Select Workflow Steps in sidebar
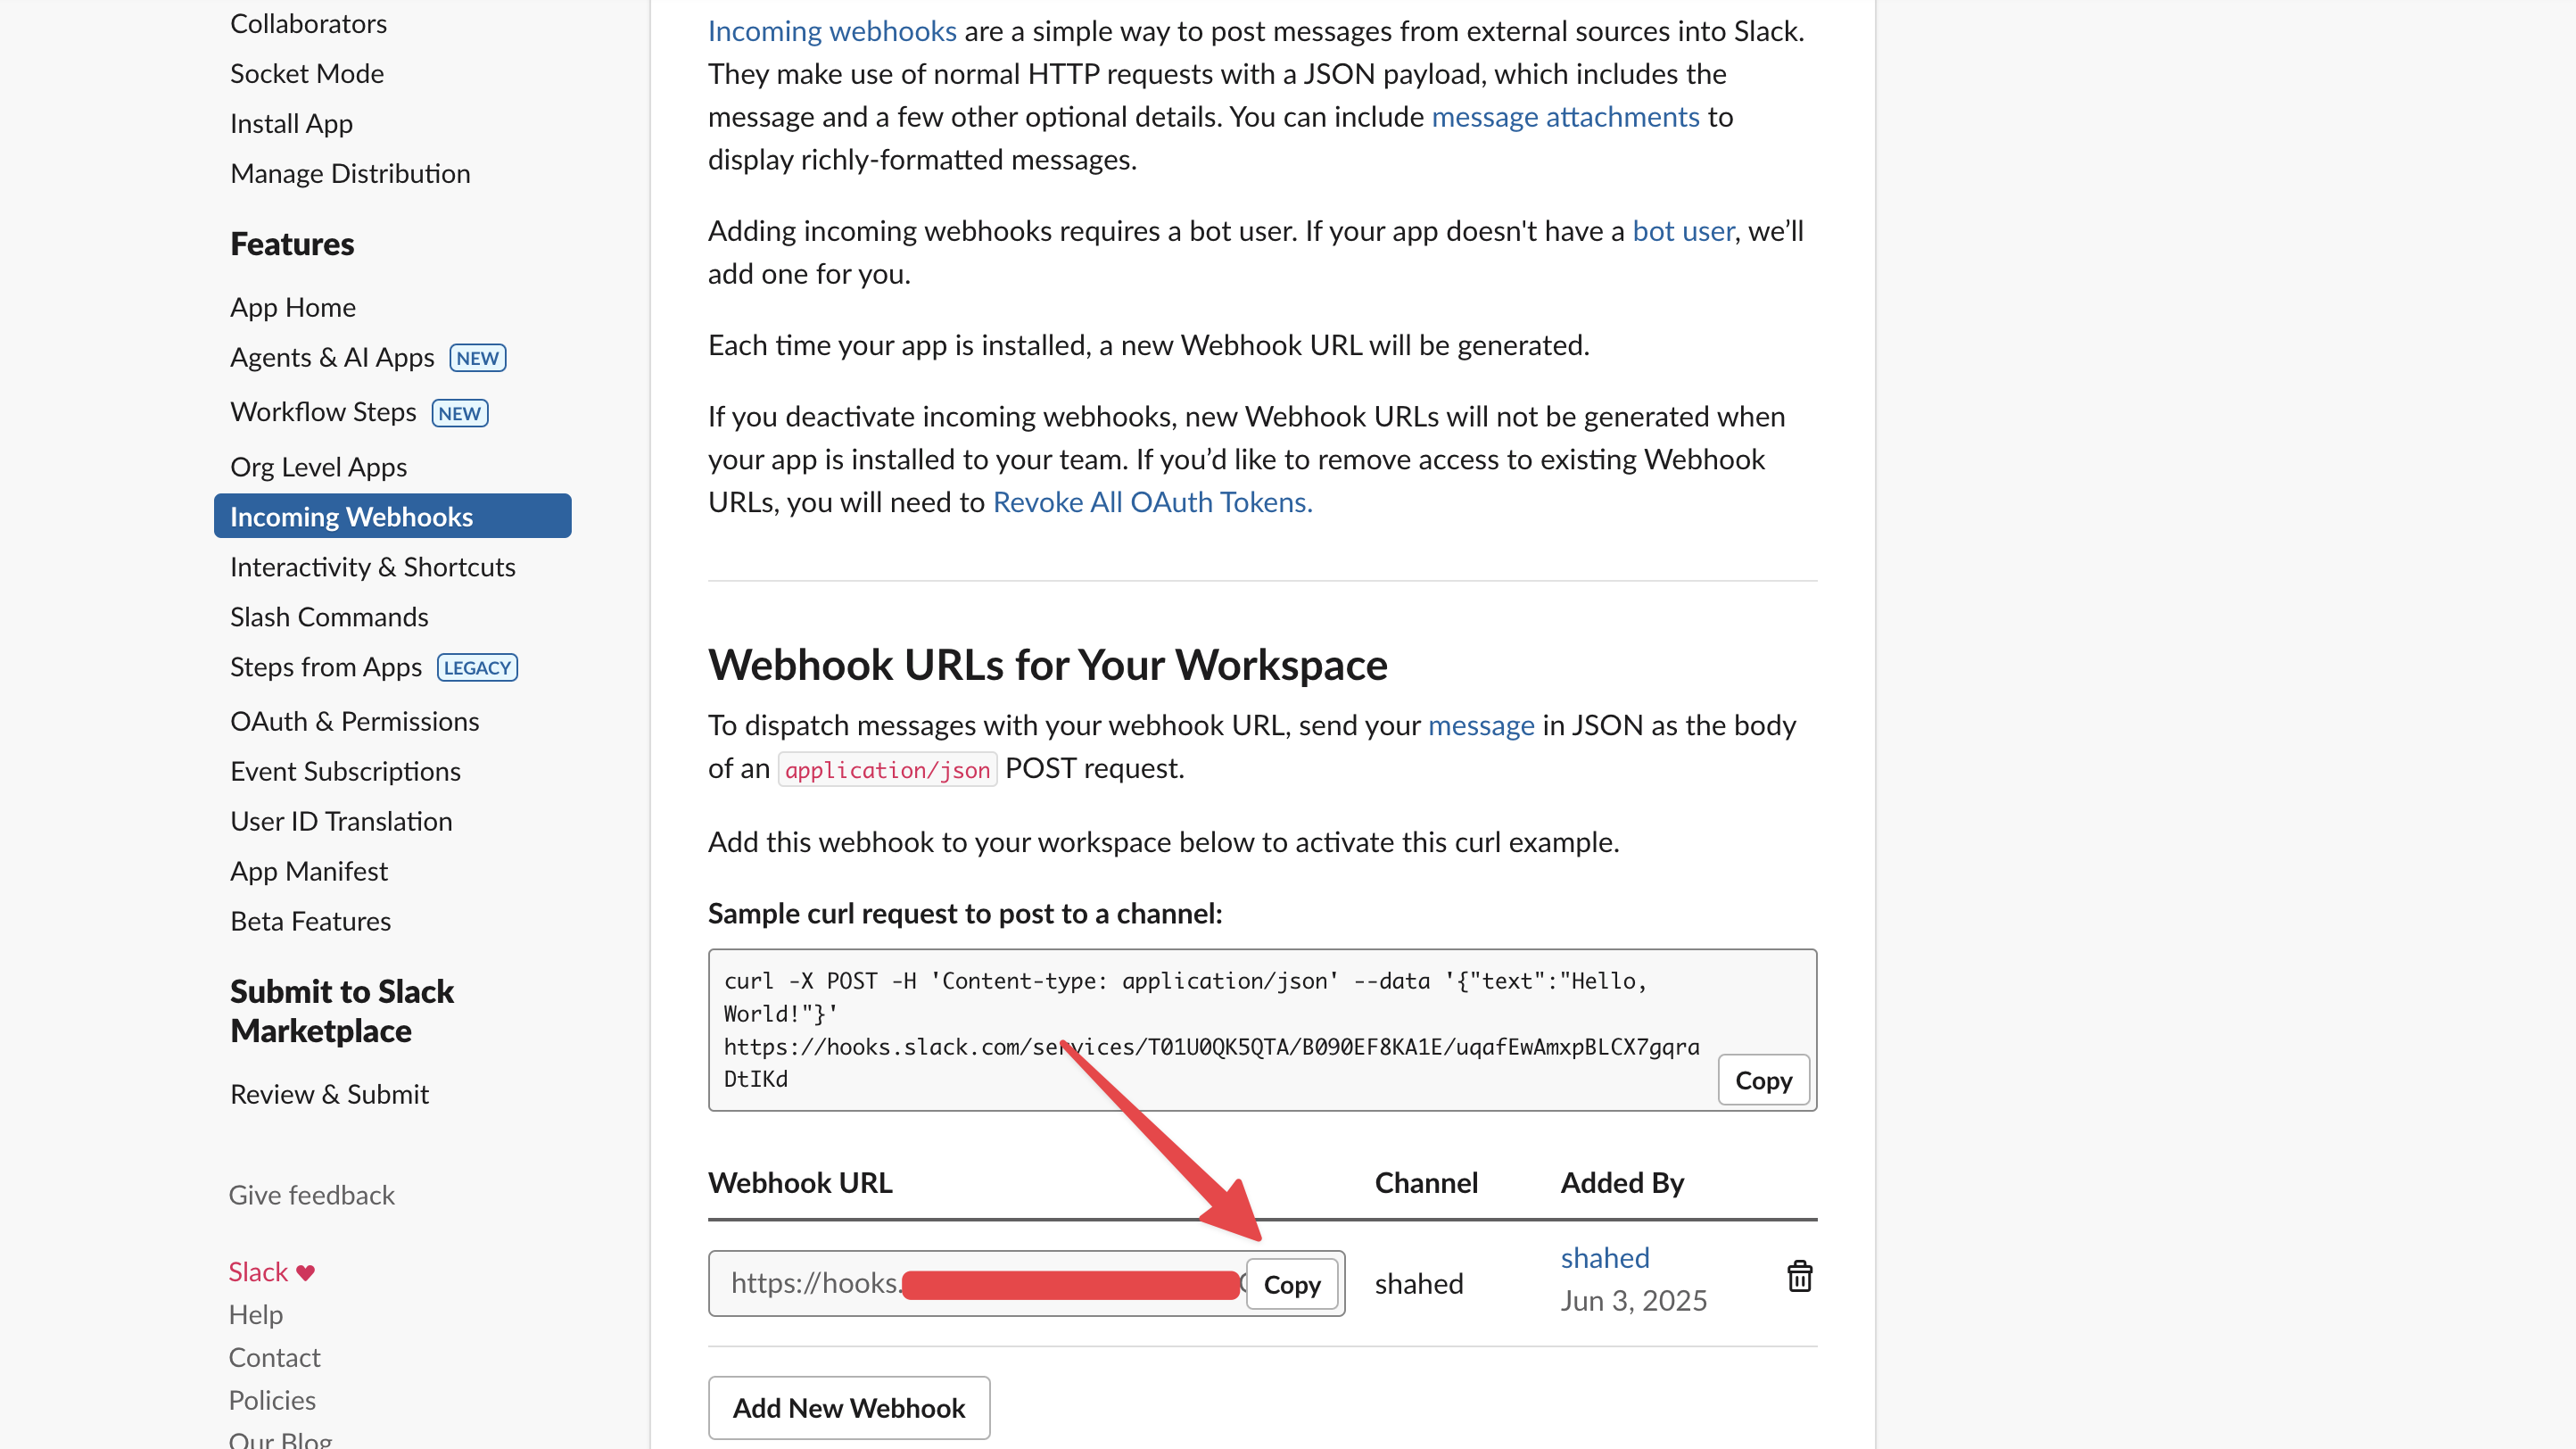The width and height of the screenshot is (2576, 1449). [322, 410]
